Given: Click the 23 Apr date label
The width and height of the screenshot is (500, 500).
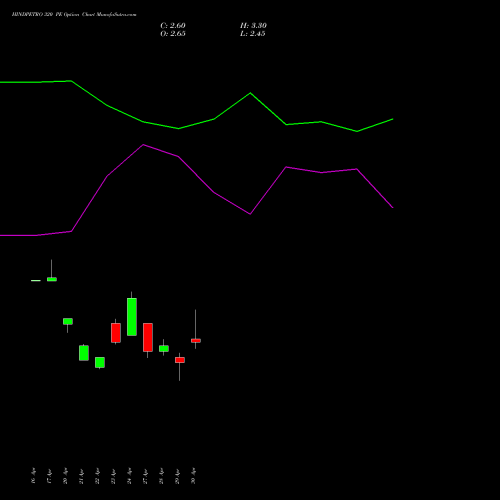Looking at the screenshot, I should click(113, 476).
